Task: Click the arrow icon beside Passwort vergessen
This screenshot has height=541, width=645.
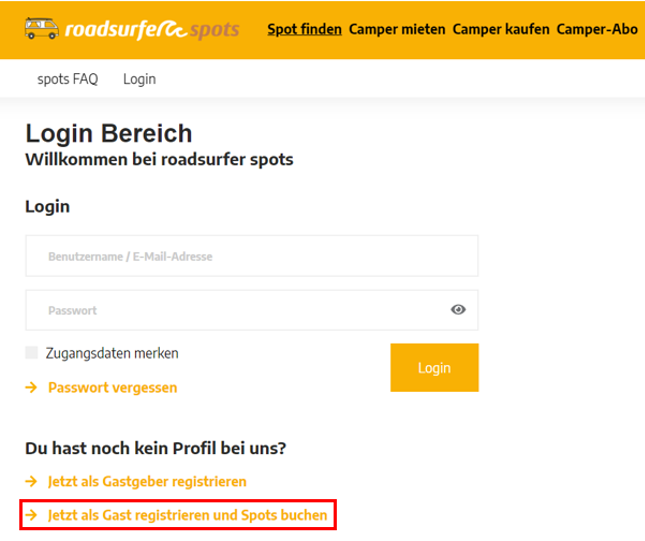Action: (31, 387)
